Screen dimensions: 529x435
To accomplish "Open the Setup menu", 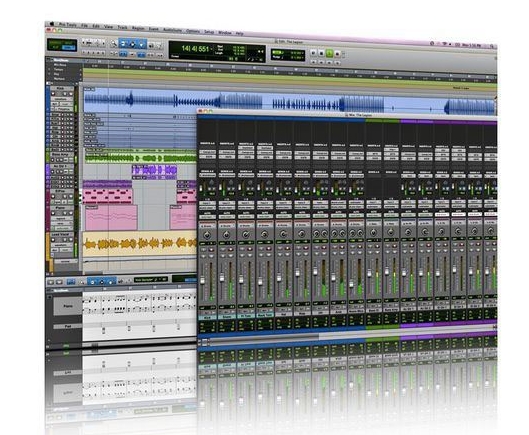I will 209,31.
